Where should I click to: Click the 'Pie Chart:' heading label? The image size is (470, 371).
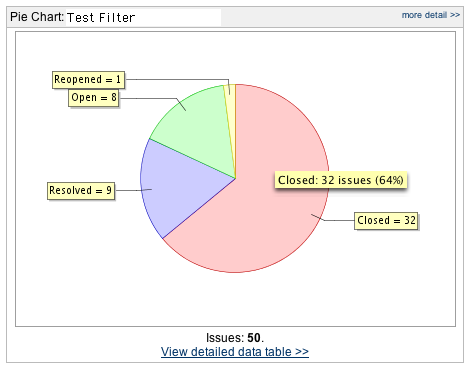coord(37,17)
